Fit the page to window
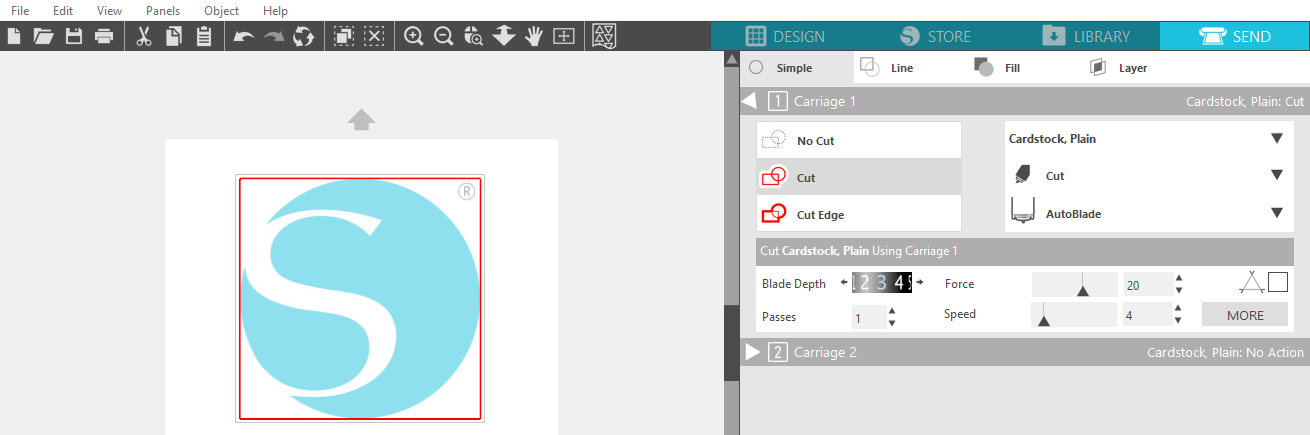 pos(564,36)
